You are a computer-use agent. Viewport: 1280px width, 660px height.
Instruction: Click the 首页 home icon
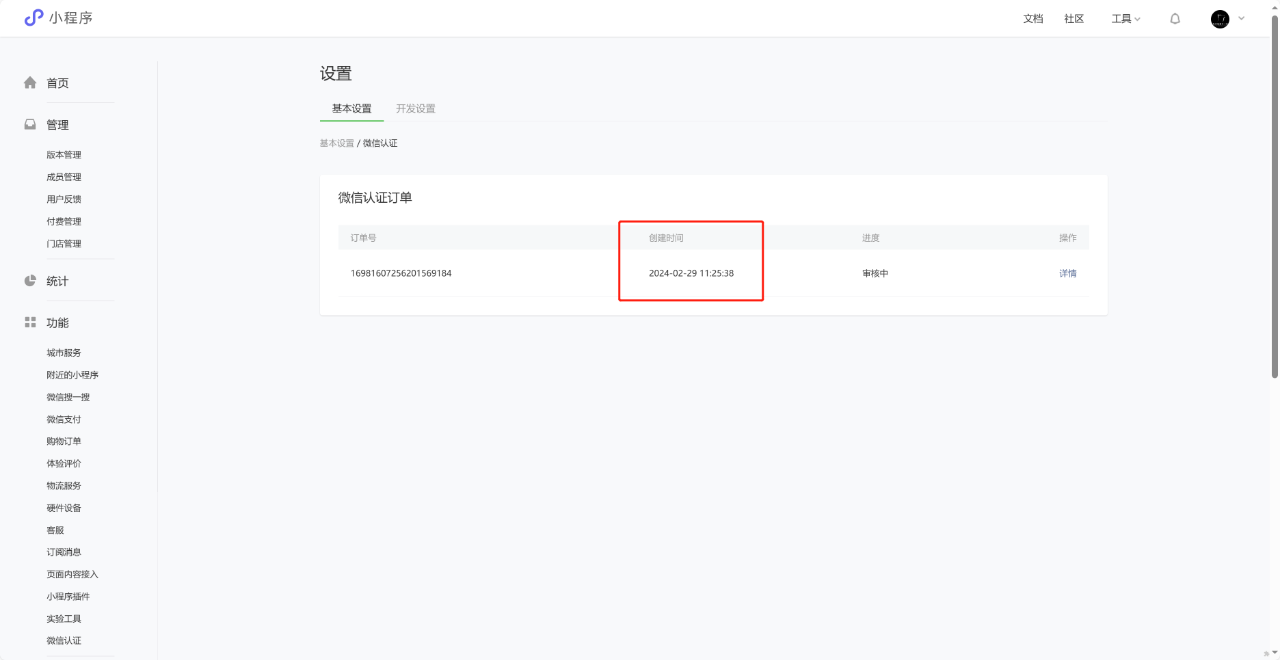point(30,83)
